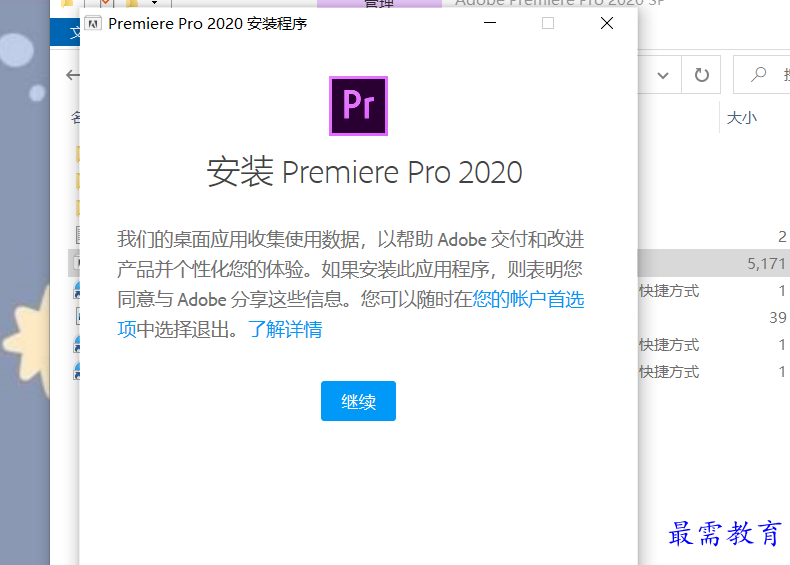The image size is (790, 565).
Task: Click the refresh icon in File Explorer
Action: [701, 75]
